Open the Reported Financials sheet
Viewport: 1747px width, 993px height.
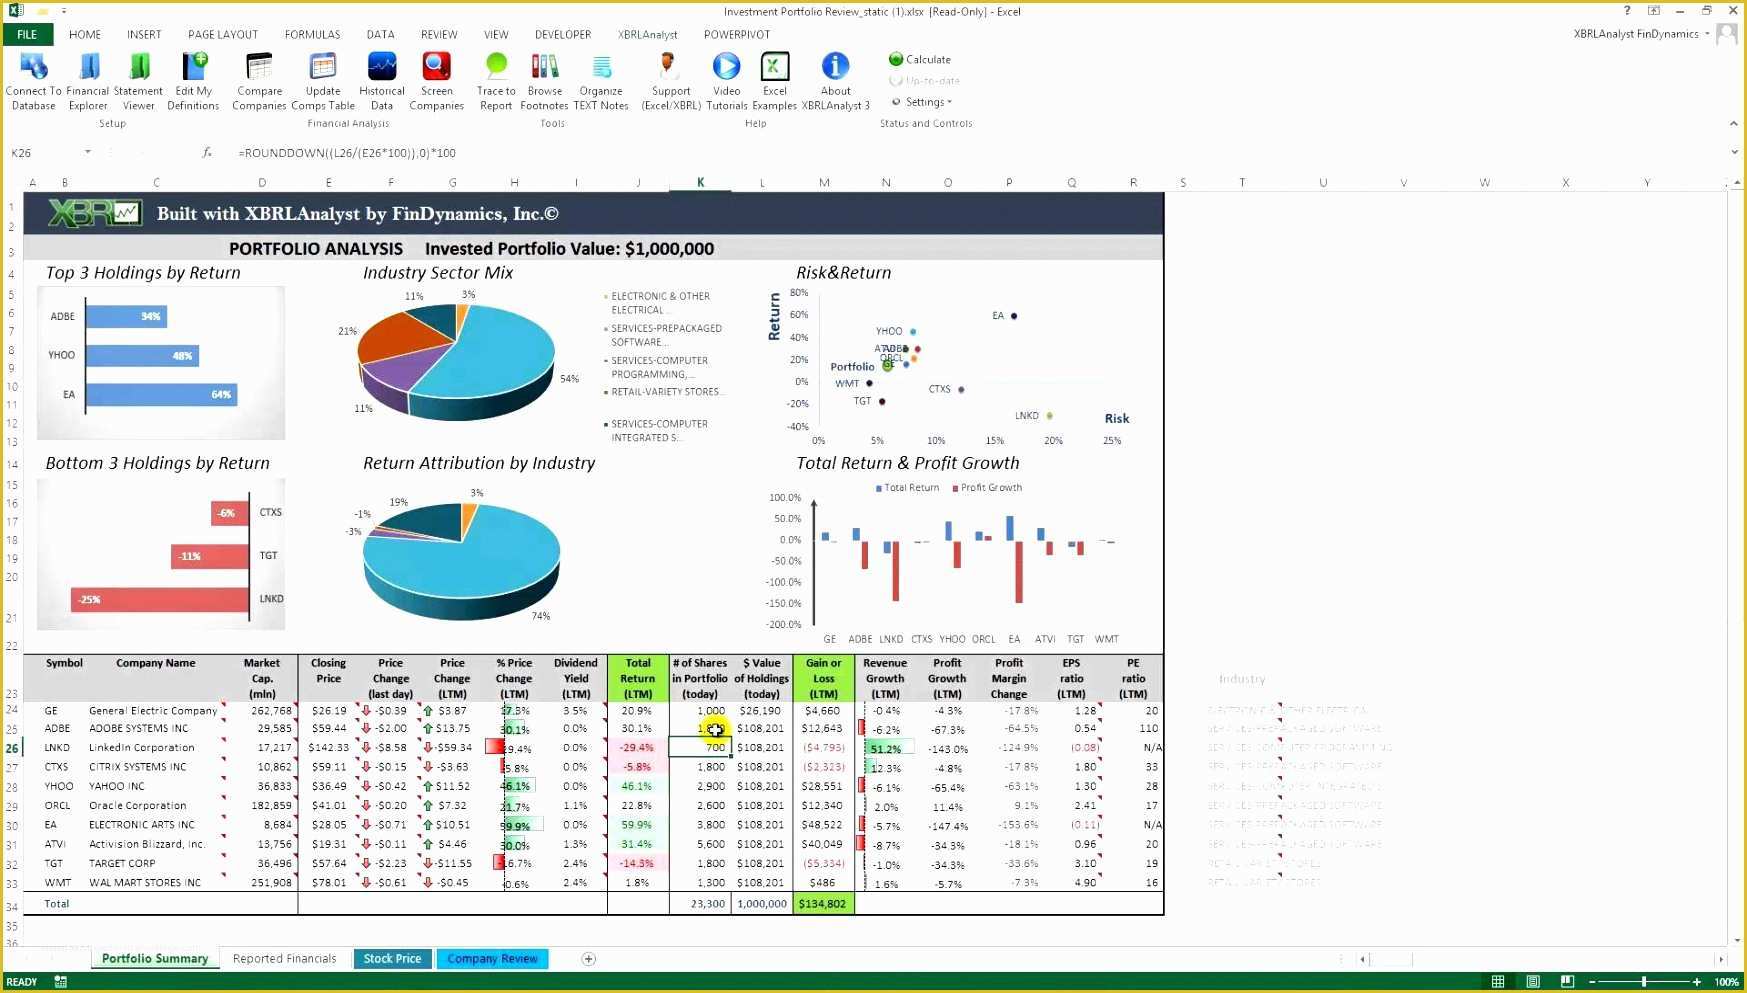[x=285, y=959]
